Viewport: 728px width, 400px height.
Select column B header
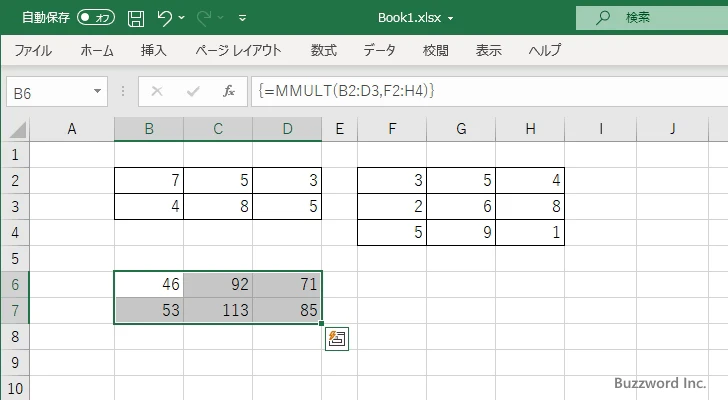pos(149,129)
